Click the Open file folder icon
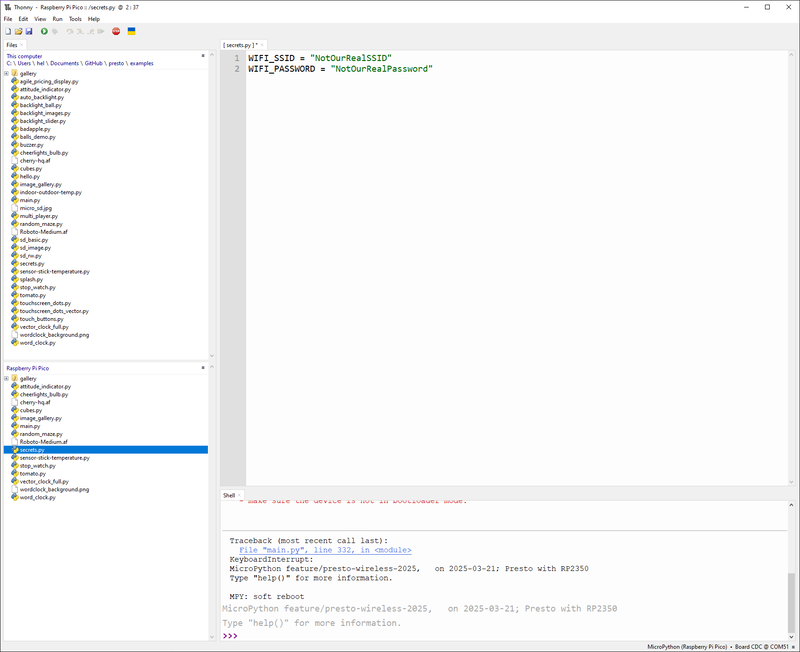Screen dimensions: 800x652 coord(19,32)
